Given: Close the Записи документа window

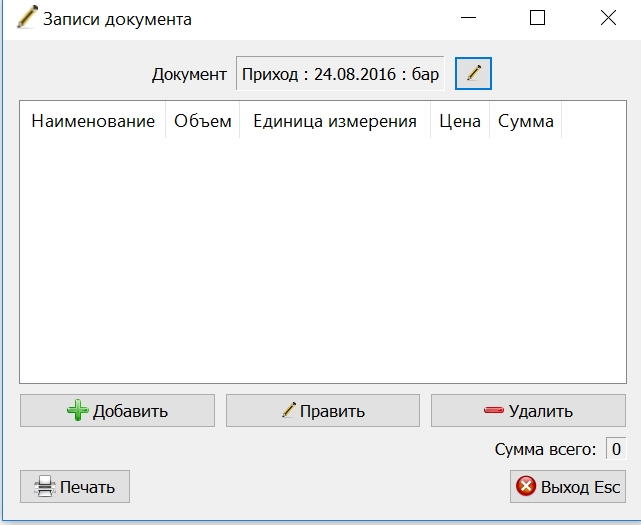Looking at the screenshot, I should [608, 18].
